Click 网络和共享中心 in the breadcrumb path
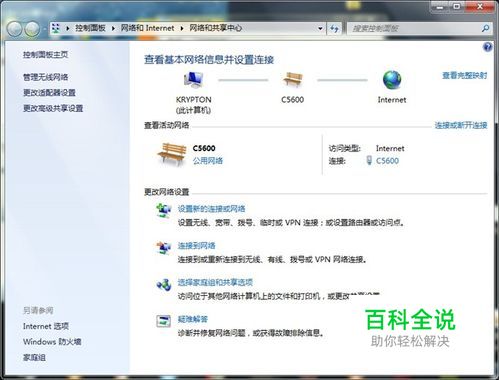The image size is (499, 380). point(216,28)
